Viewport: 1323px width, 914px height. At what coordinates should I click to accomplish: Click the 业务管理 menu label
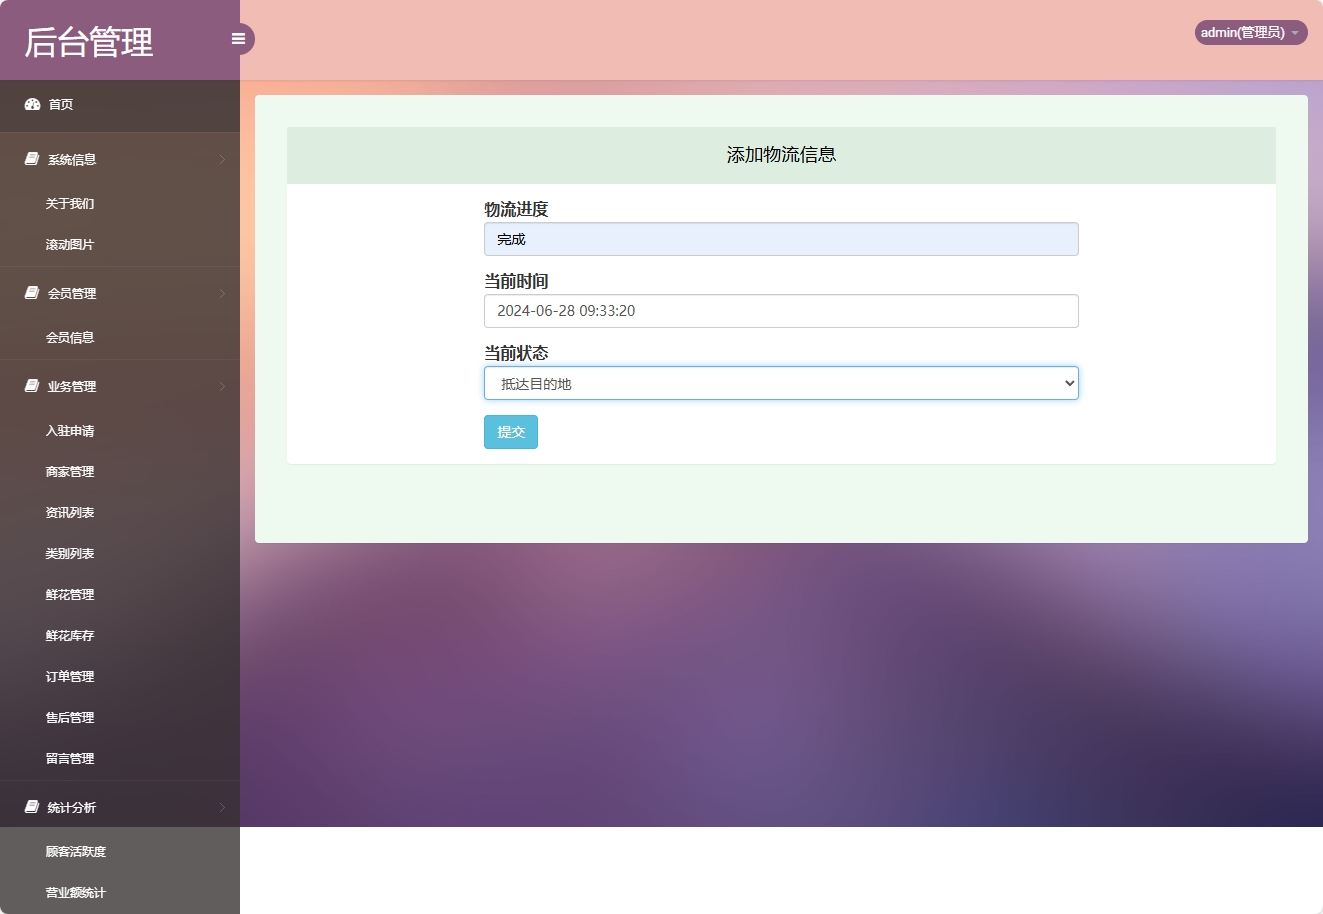point(72,387)
